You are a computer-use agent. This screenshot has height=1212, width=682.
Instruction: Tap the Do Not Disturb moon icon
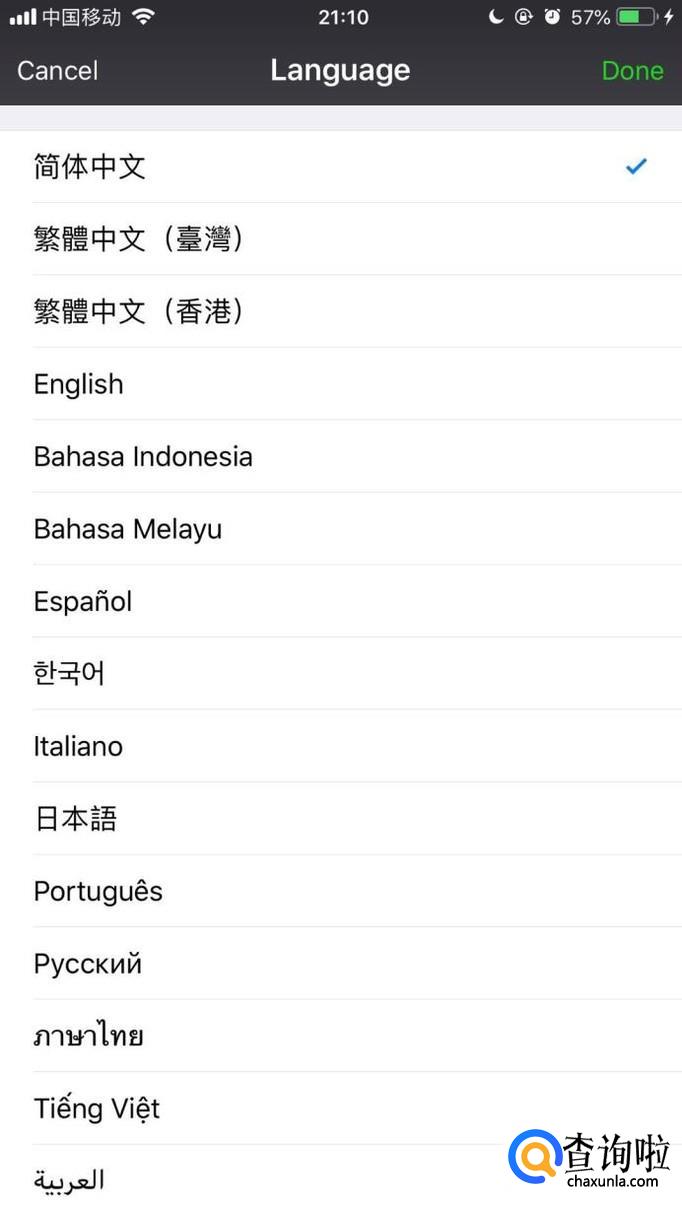click(495, 18)
